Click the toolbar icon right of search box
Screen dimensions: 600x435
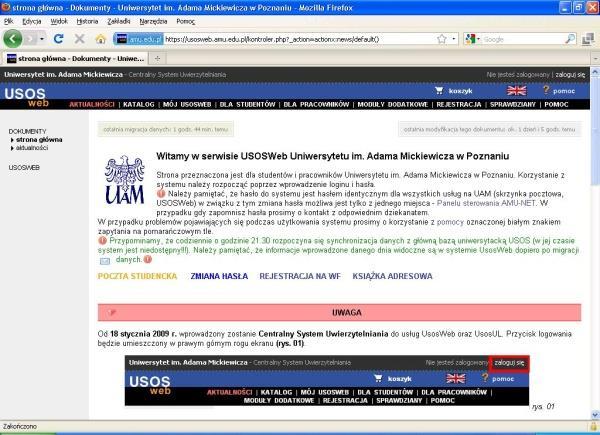coord(588,39)
